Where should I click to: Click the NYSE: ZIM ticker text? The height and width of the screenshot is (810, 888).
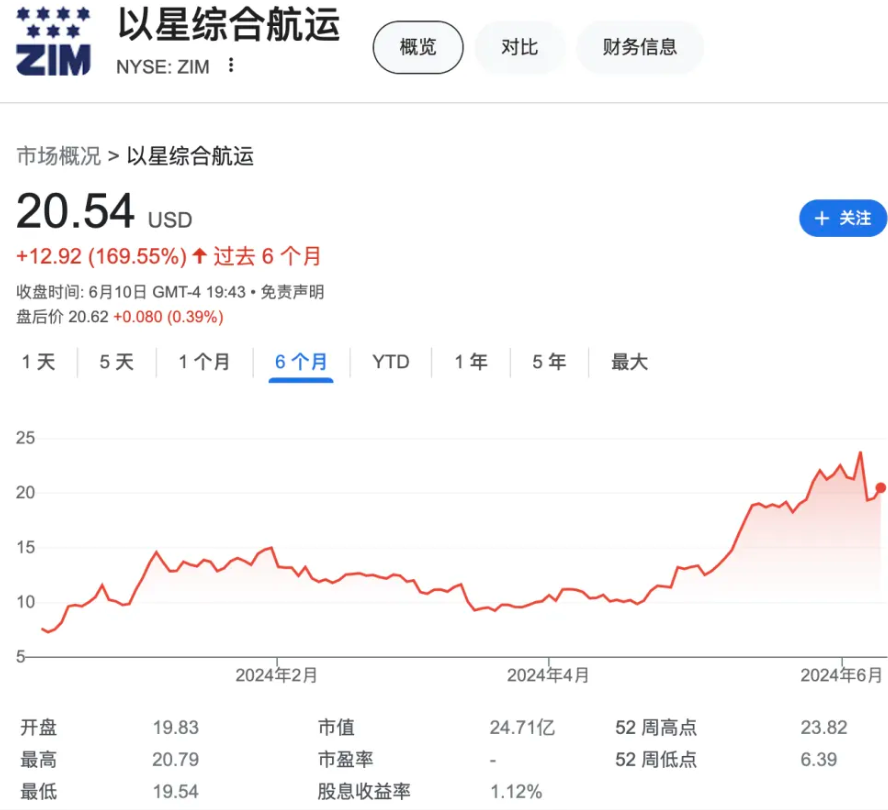163,67
